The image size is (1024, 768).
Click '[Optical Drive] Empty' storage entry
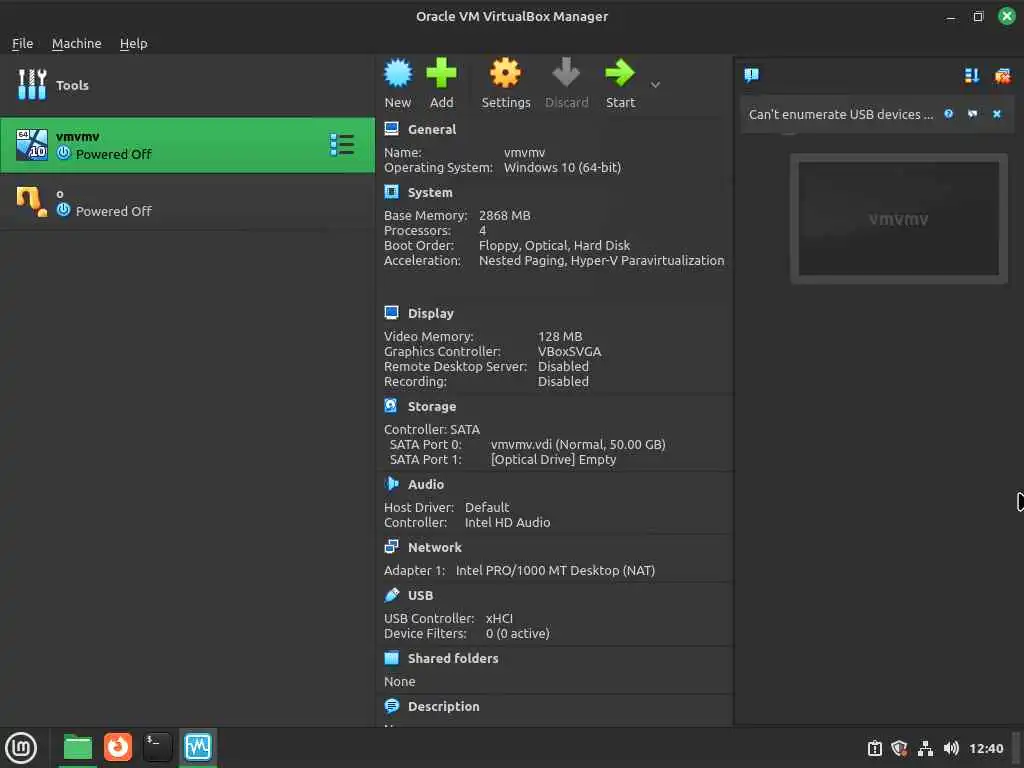click(x=553, y=460)
